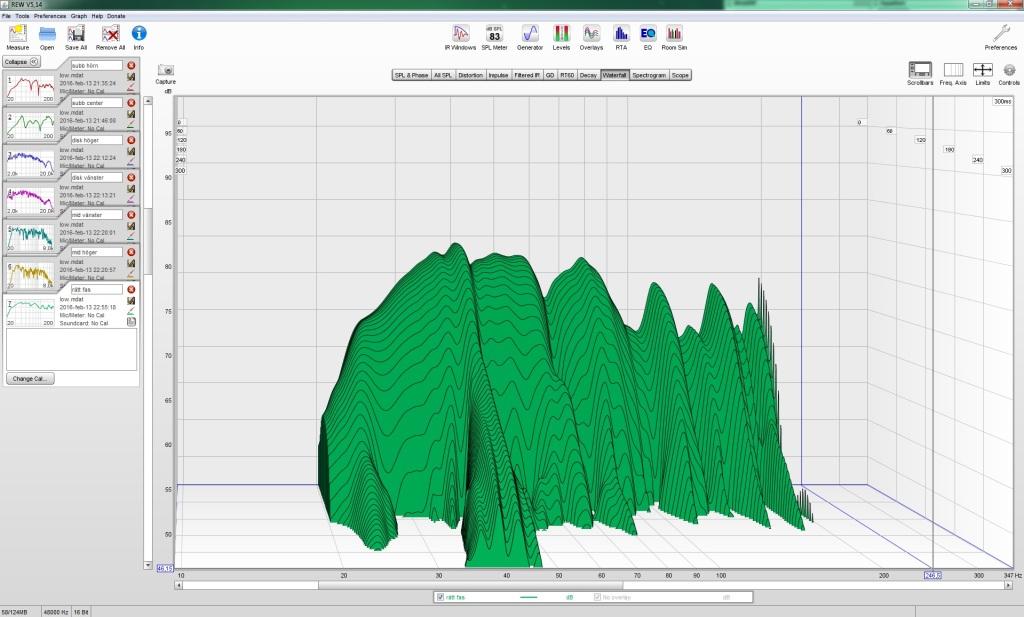Image resolution: width=1024 pixels, height=617 pixels.
Task: Open the SPL Meter
Action: point(494,37)
